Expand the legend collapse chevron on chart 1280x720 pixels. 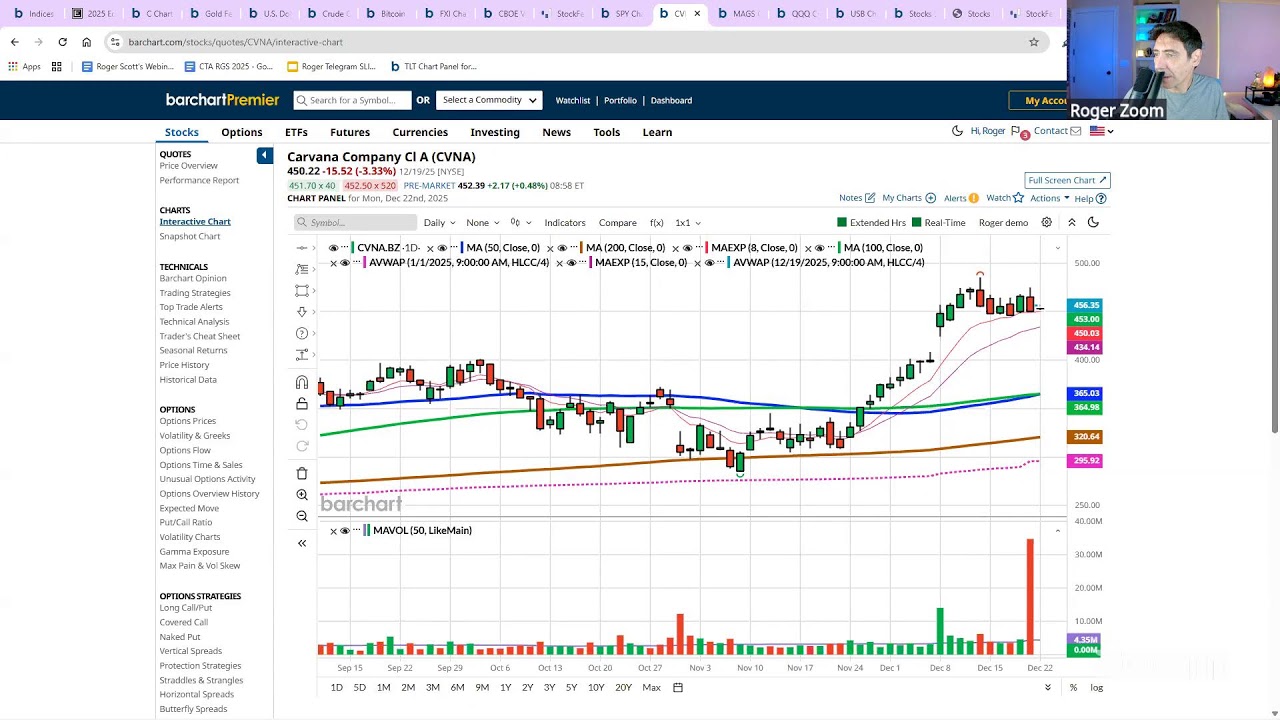point(1057,248)
